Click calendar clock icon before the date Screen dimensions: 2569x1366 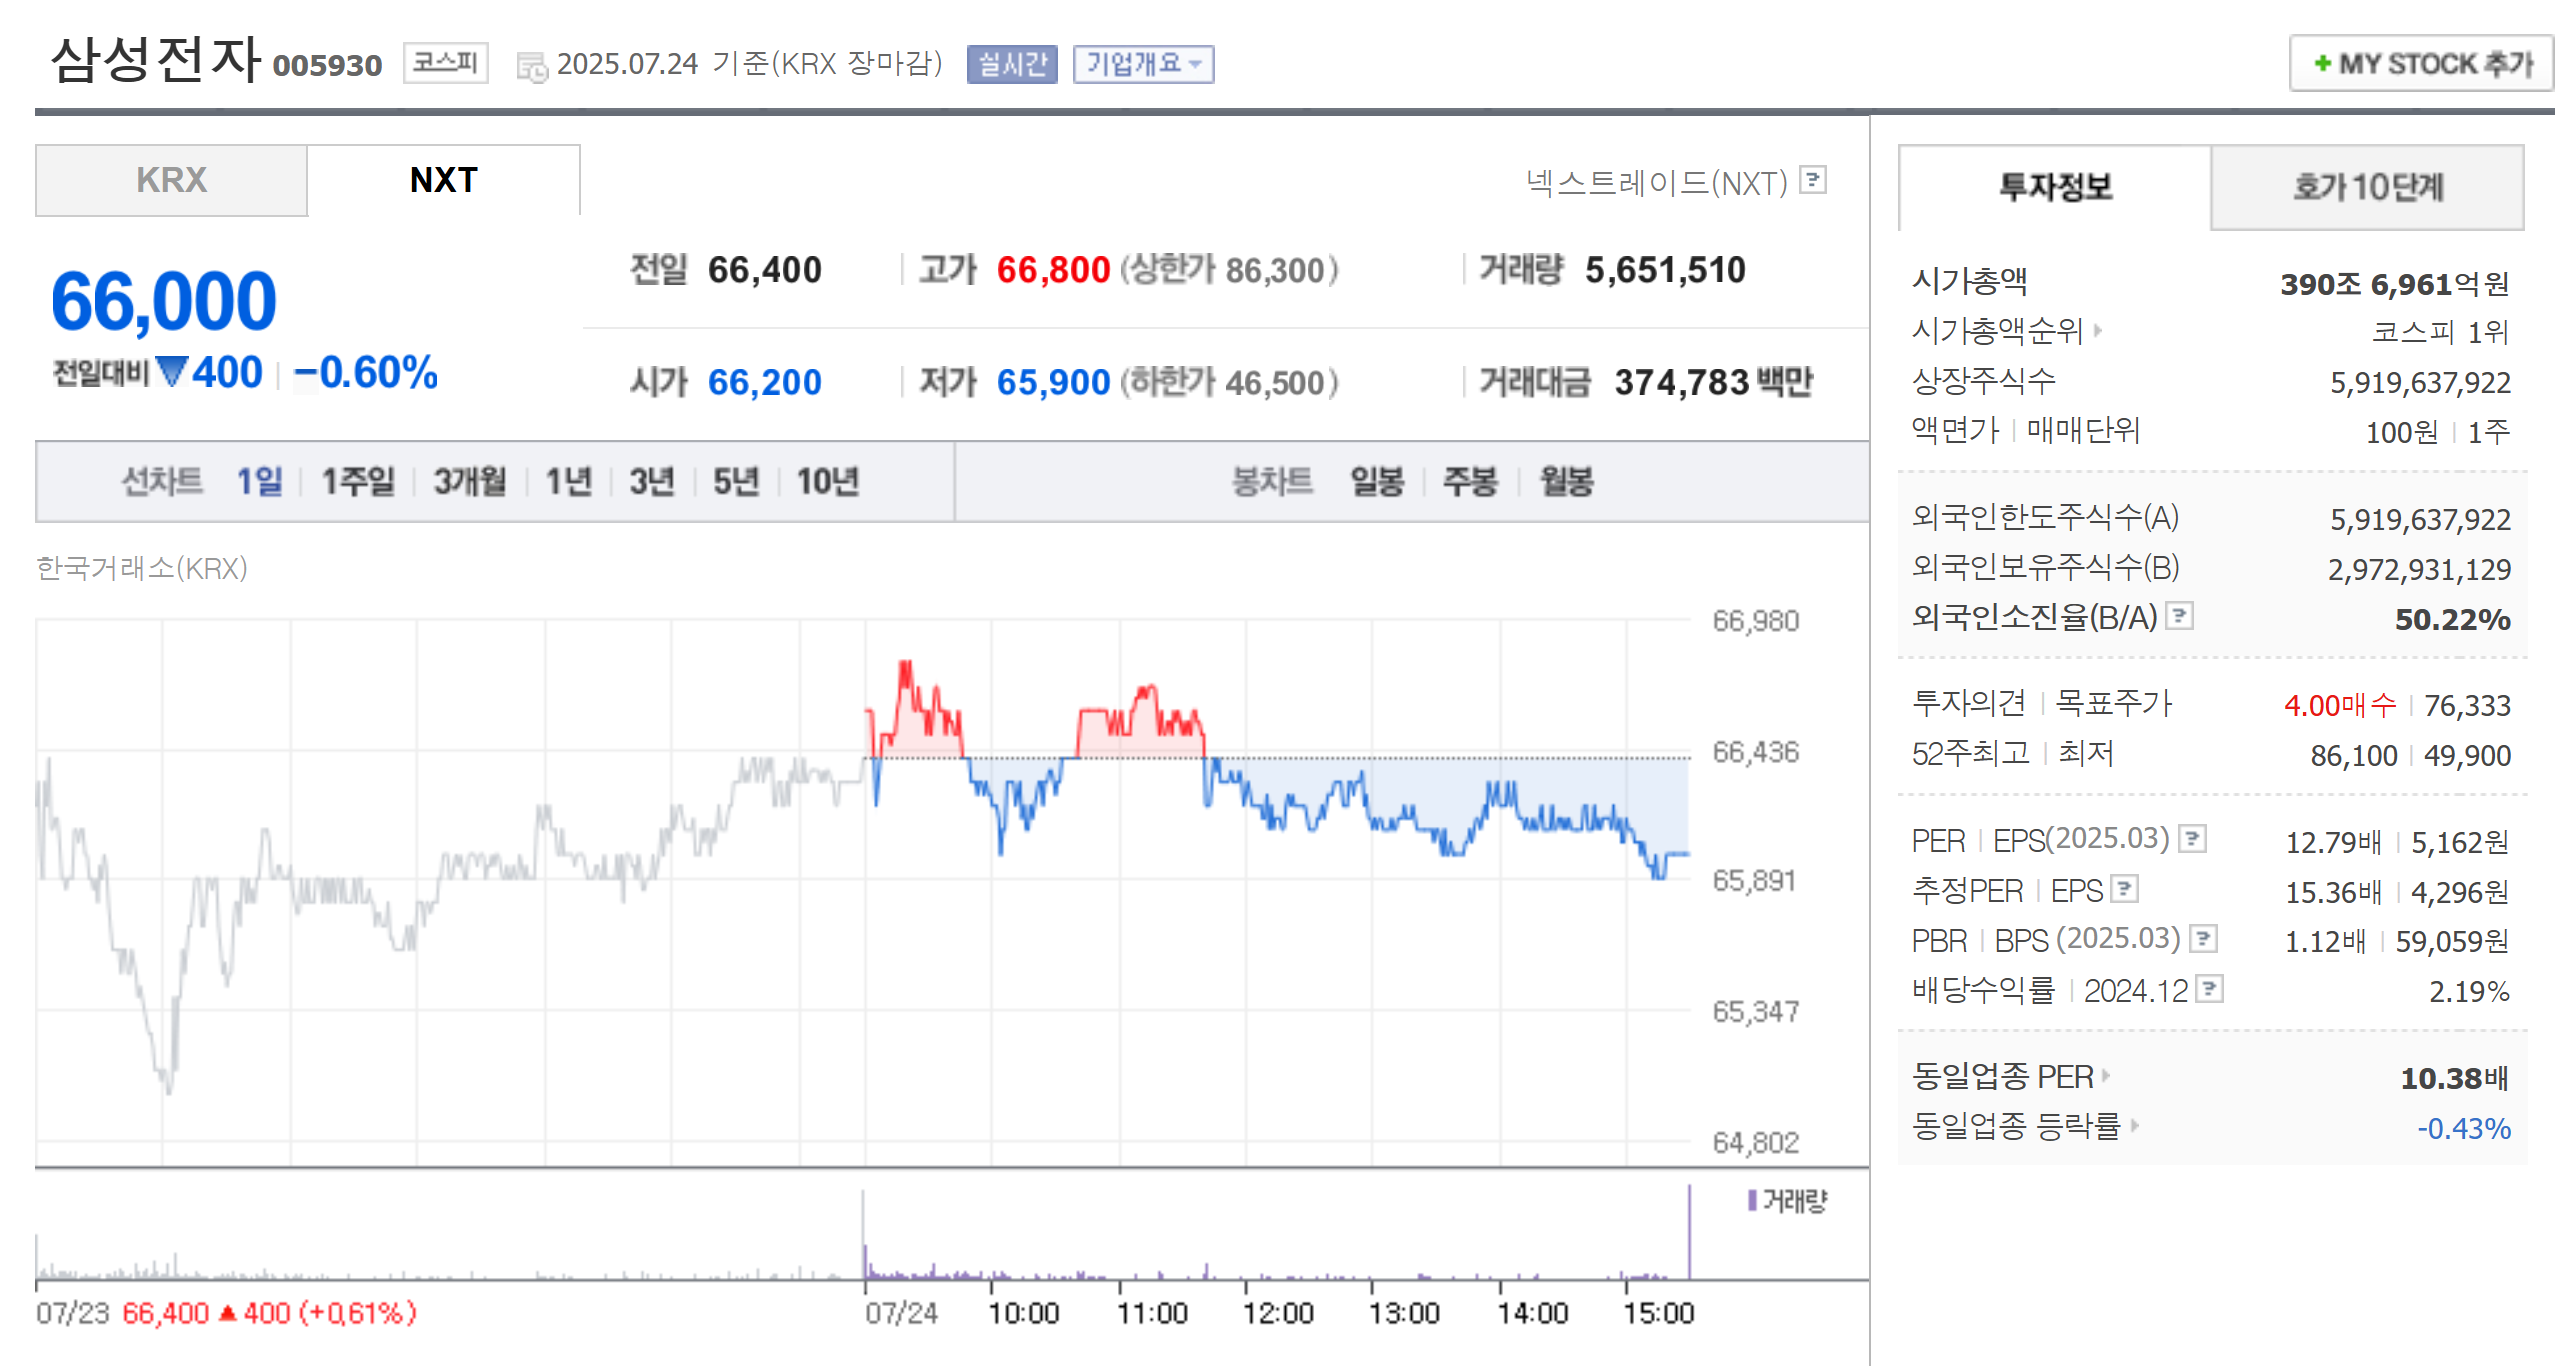coord(531,67)
